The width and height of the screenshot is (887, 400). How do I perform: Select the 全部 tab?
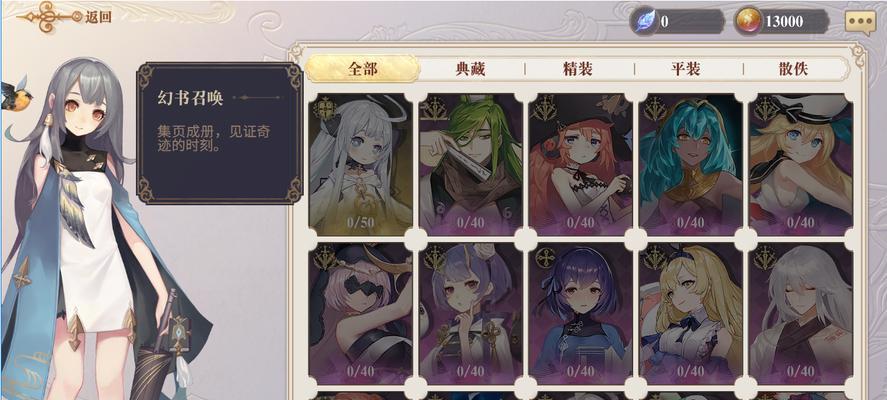[x=363, y=69]
